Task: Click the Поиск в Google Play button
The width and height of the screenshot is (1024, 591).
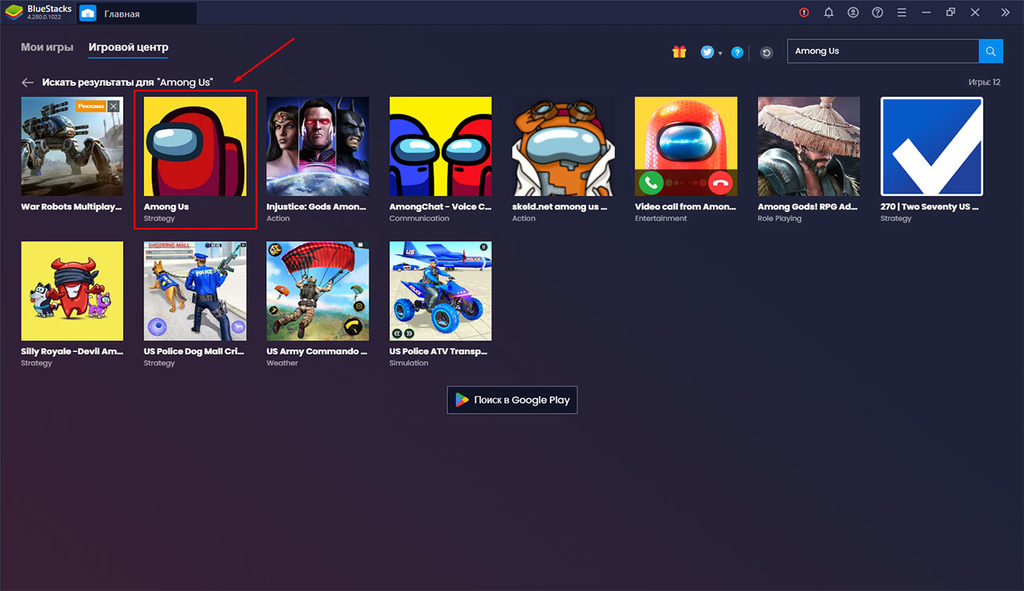Action: pos(512,400)
